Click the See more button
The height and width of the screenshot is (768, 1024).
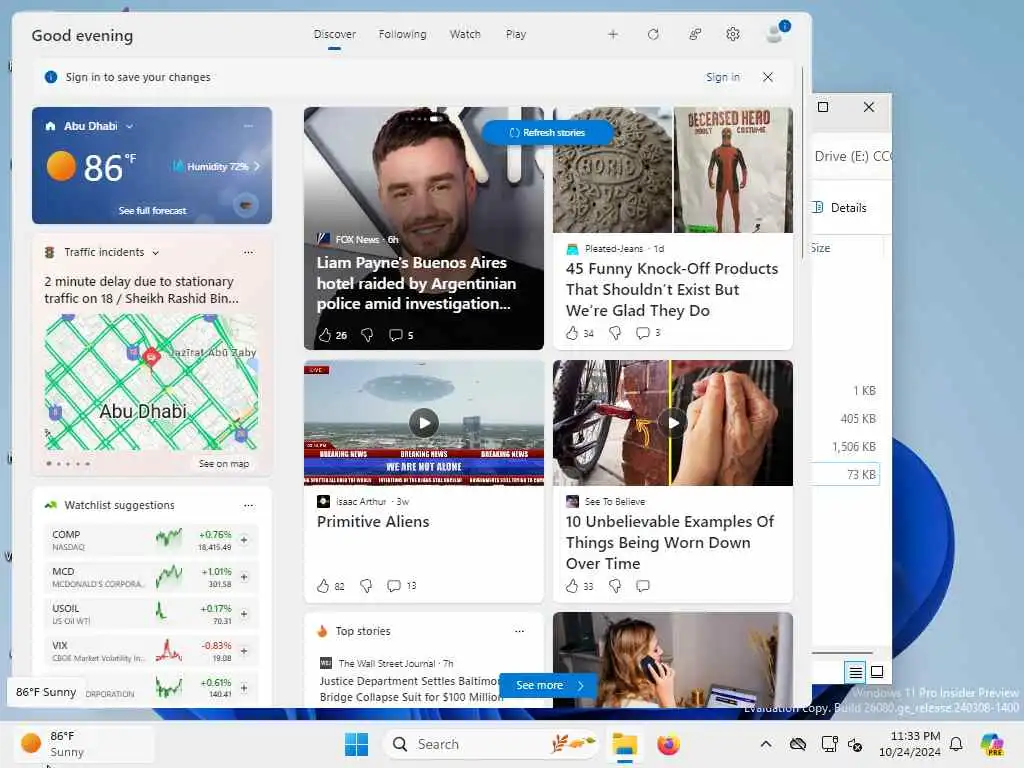pyautogui.click(x=548, y=685)
